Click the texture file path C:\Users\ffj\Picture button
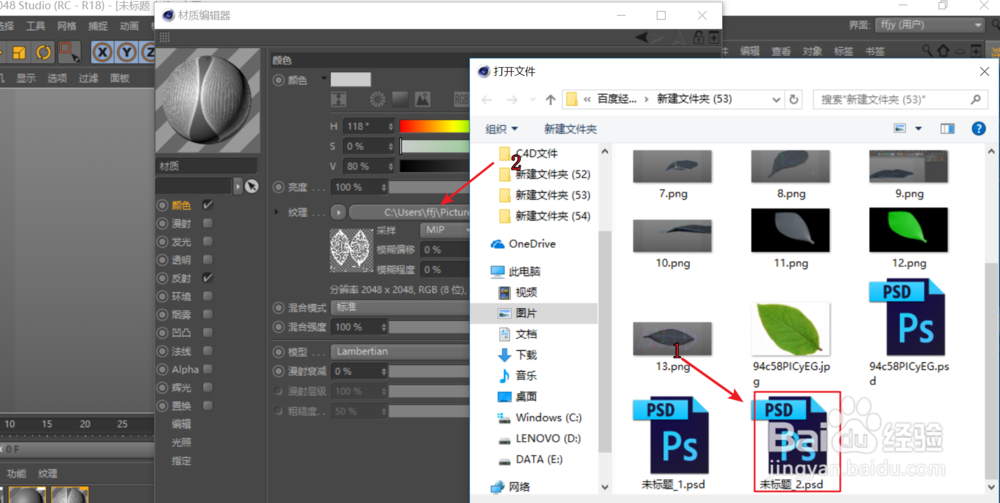 pyautogui.click(x=409, y=212)
